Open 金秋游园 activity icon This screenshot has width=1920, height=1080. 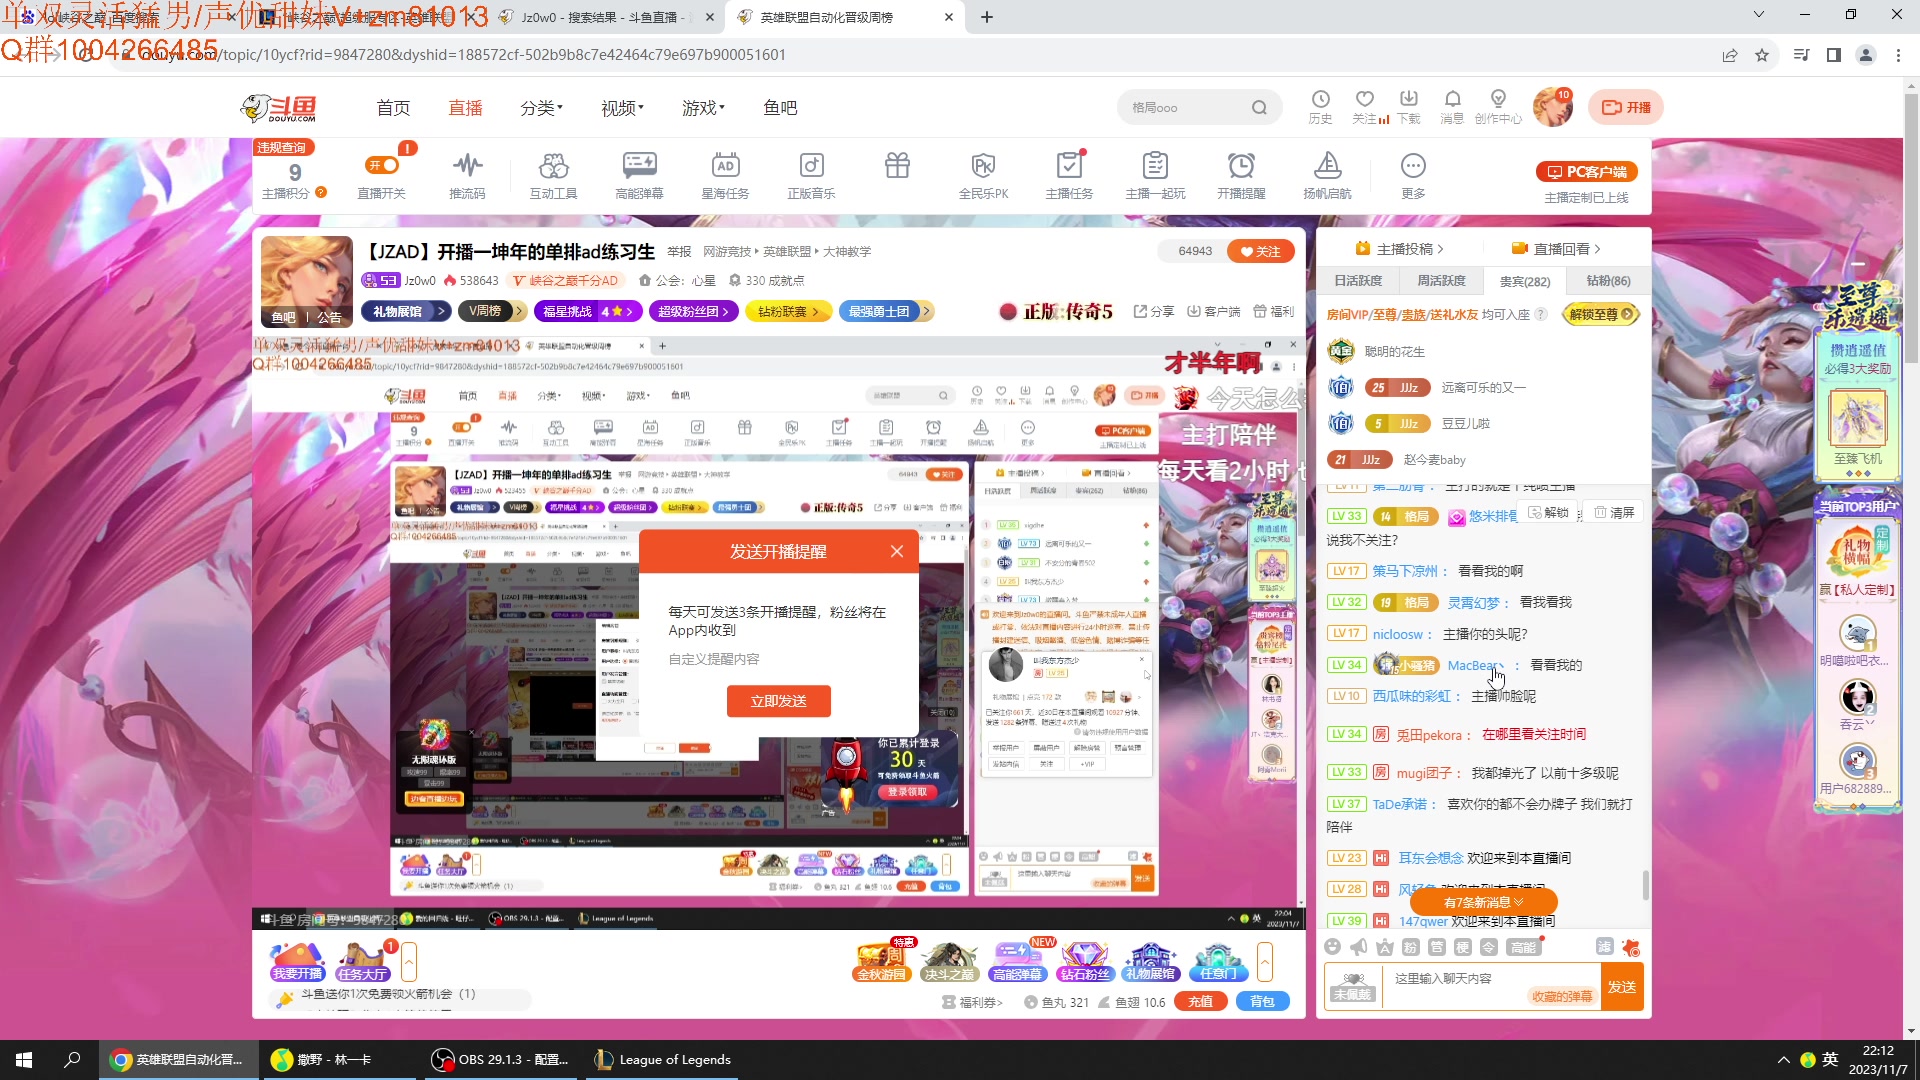pos(881,962)
